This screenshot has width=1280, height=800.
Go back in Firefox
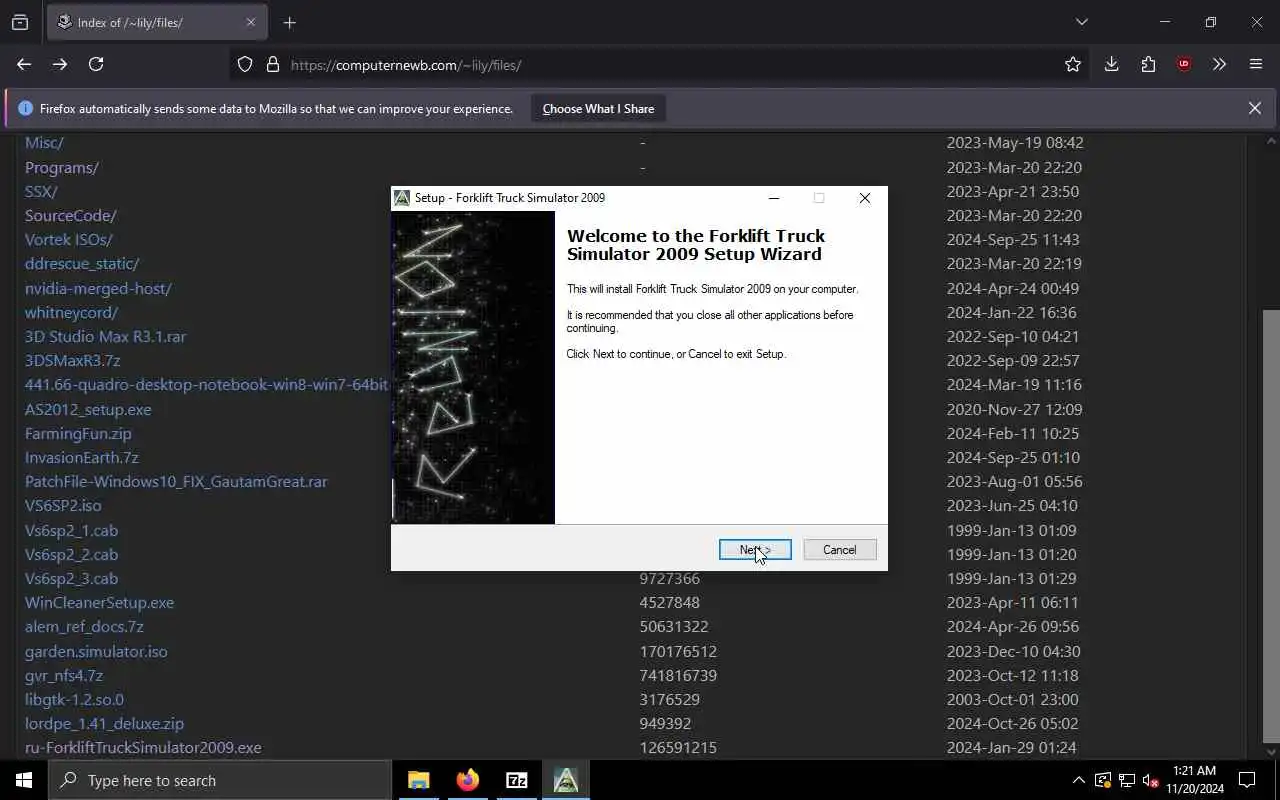coord(24,64)
